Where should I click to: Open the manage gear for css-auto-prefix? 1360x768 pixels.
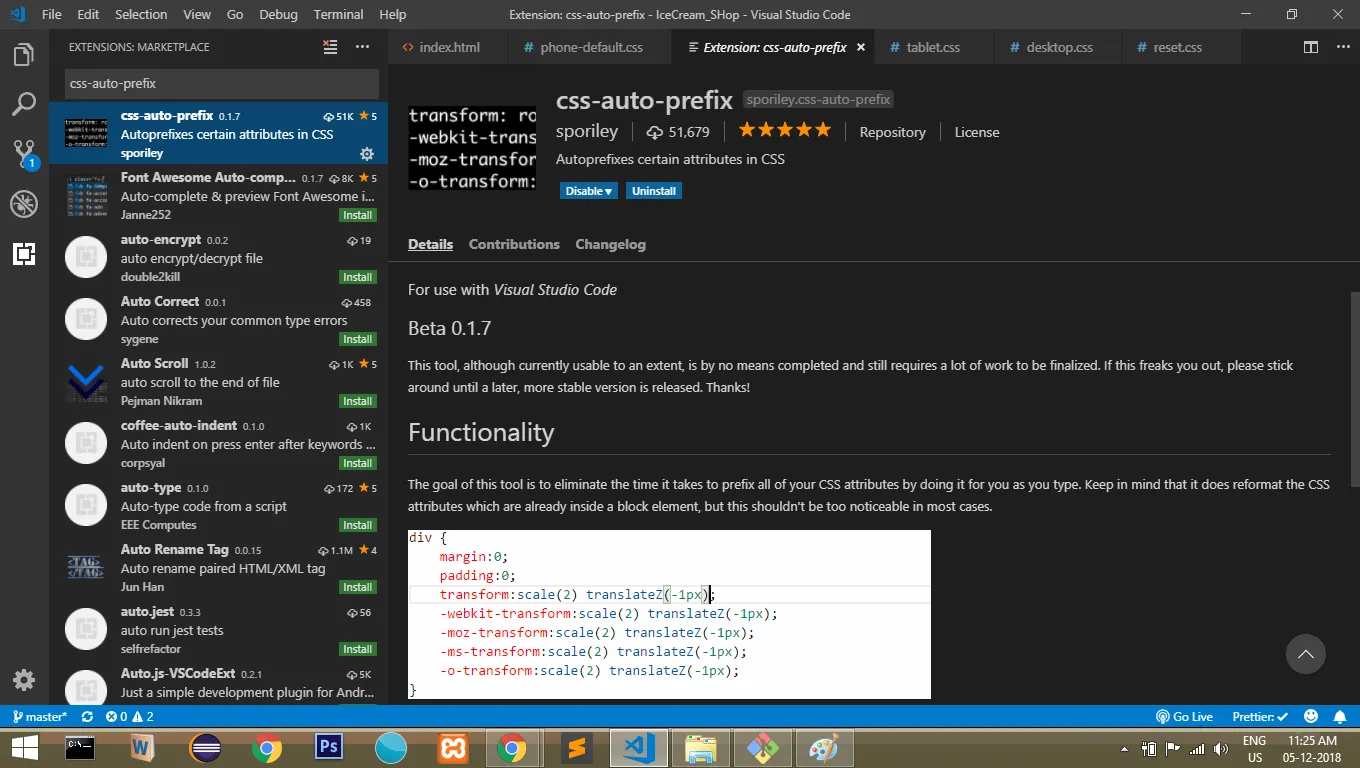click(367, 153)
